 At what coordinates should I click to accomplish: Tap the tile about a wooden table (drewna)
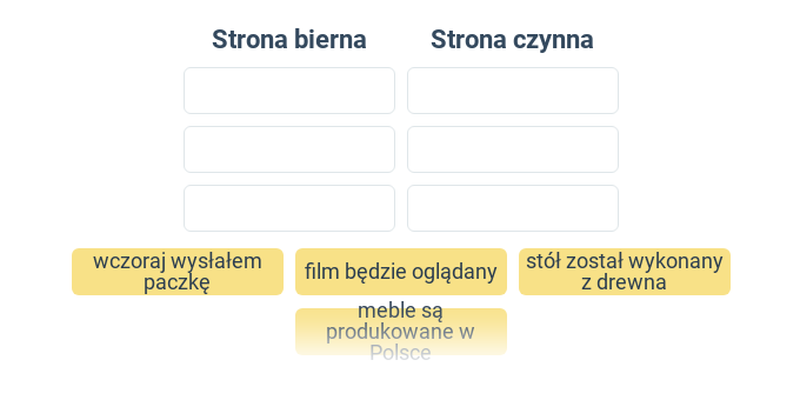624,271
